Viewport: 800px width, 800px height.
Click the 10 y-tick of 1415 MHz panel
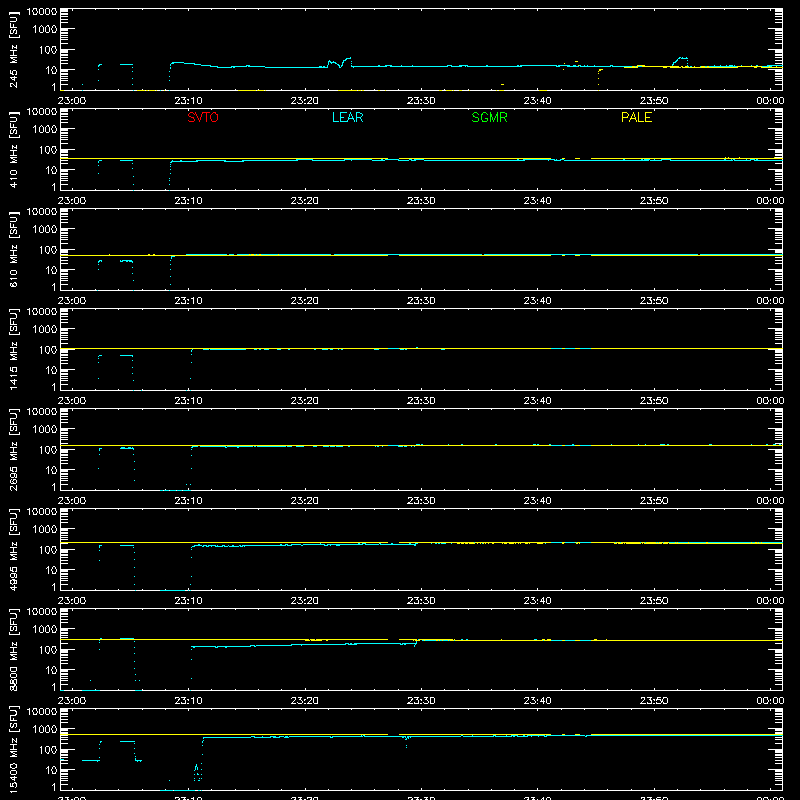(x=52, y=370)
